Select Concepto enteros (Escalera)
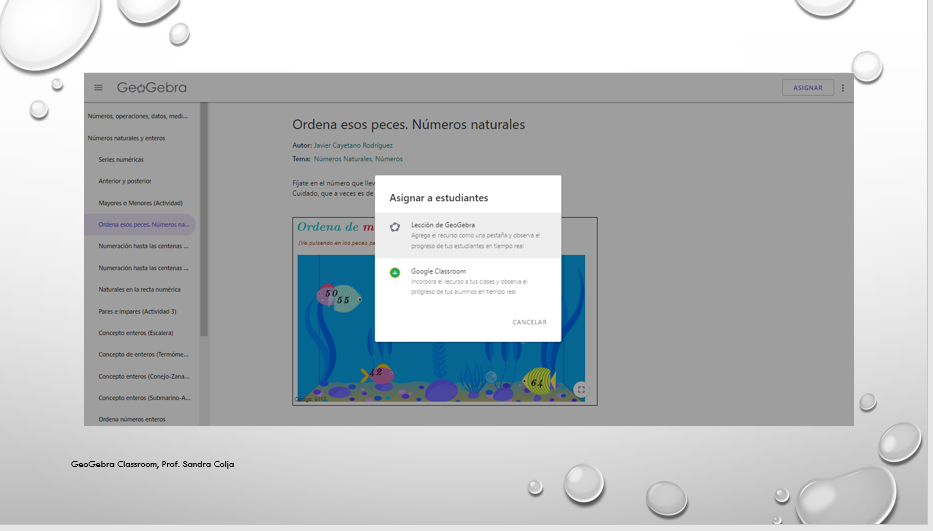 tap(136, 333)
